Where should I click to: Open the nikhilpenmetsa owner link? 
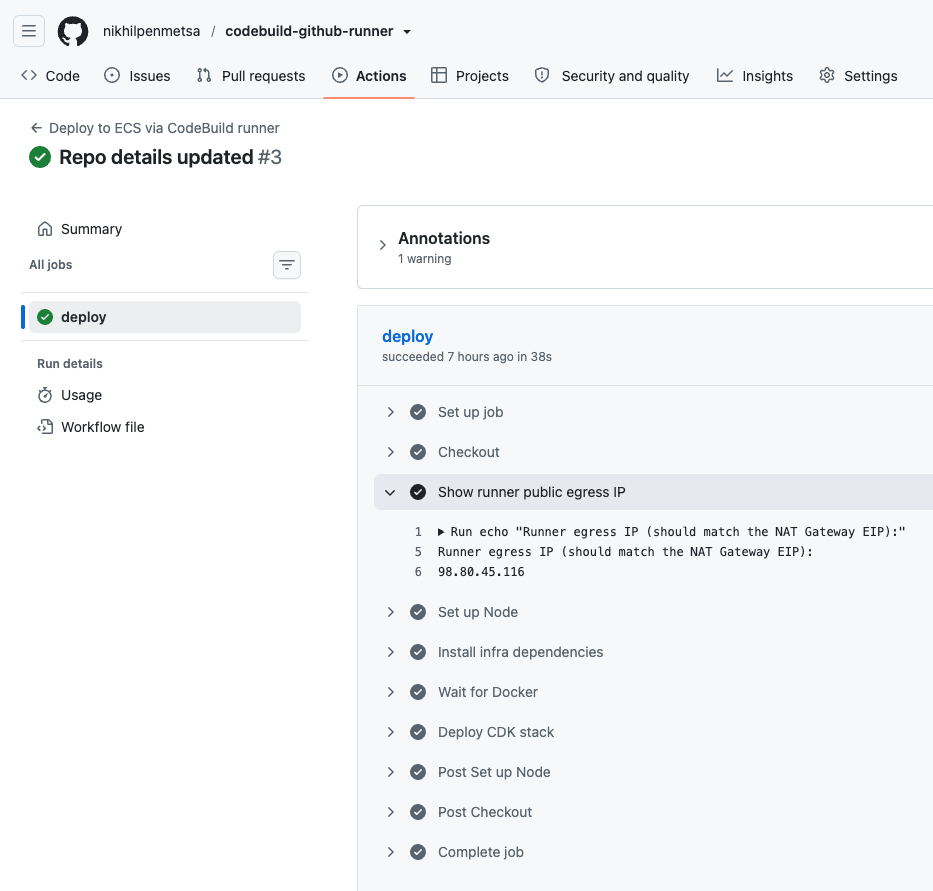click(x=151, y=31)
